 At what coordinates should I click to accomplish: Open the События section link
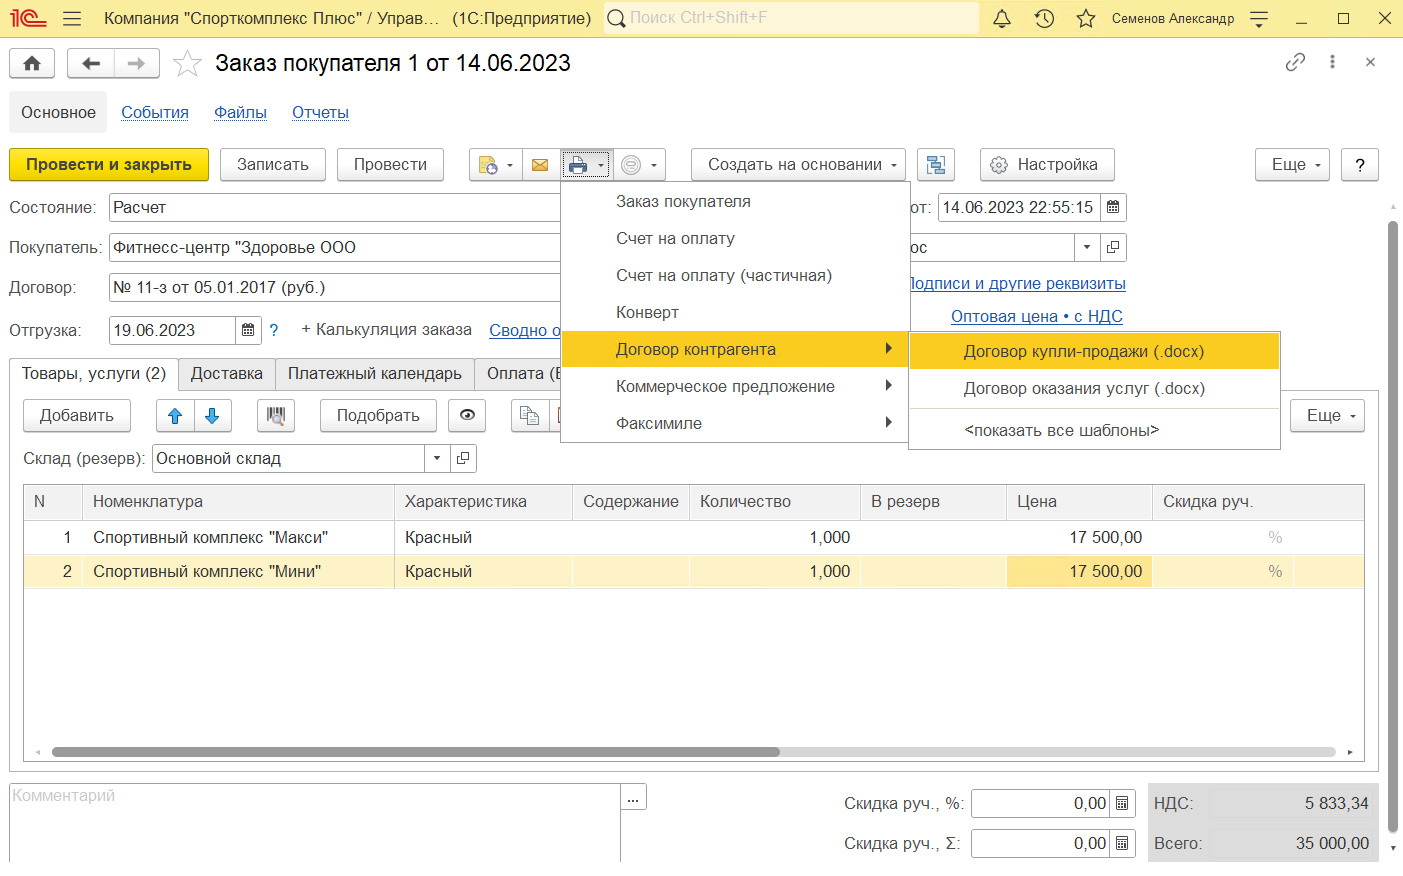pyautogui.click(x=155, y=113)
